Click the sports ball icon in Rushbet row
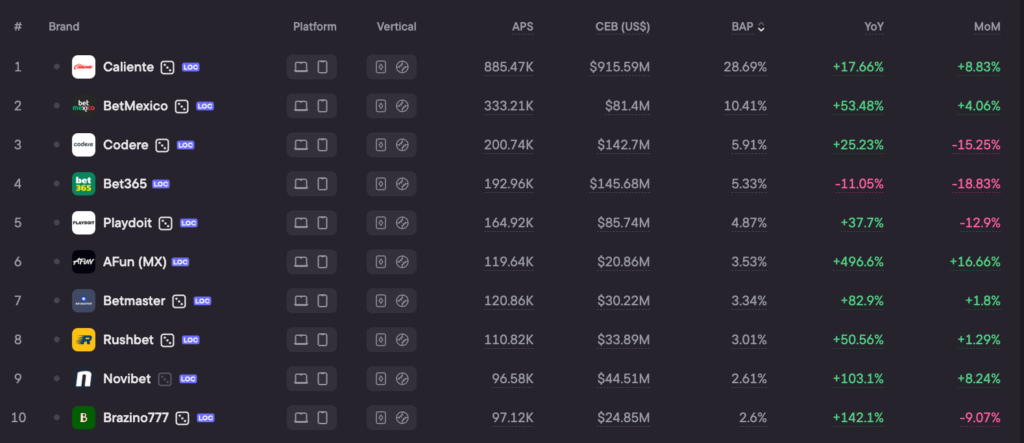 click(x=402, y=340)
